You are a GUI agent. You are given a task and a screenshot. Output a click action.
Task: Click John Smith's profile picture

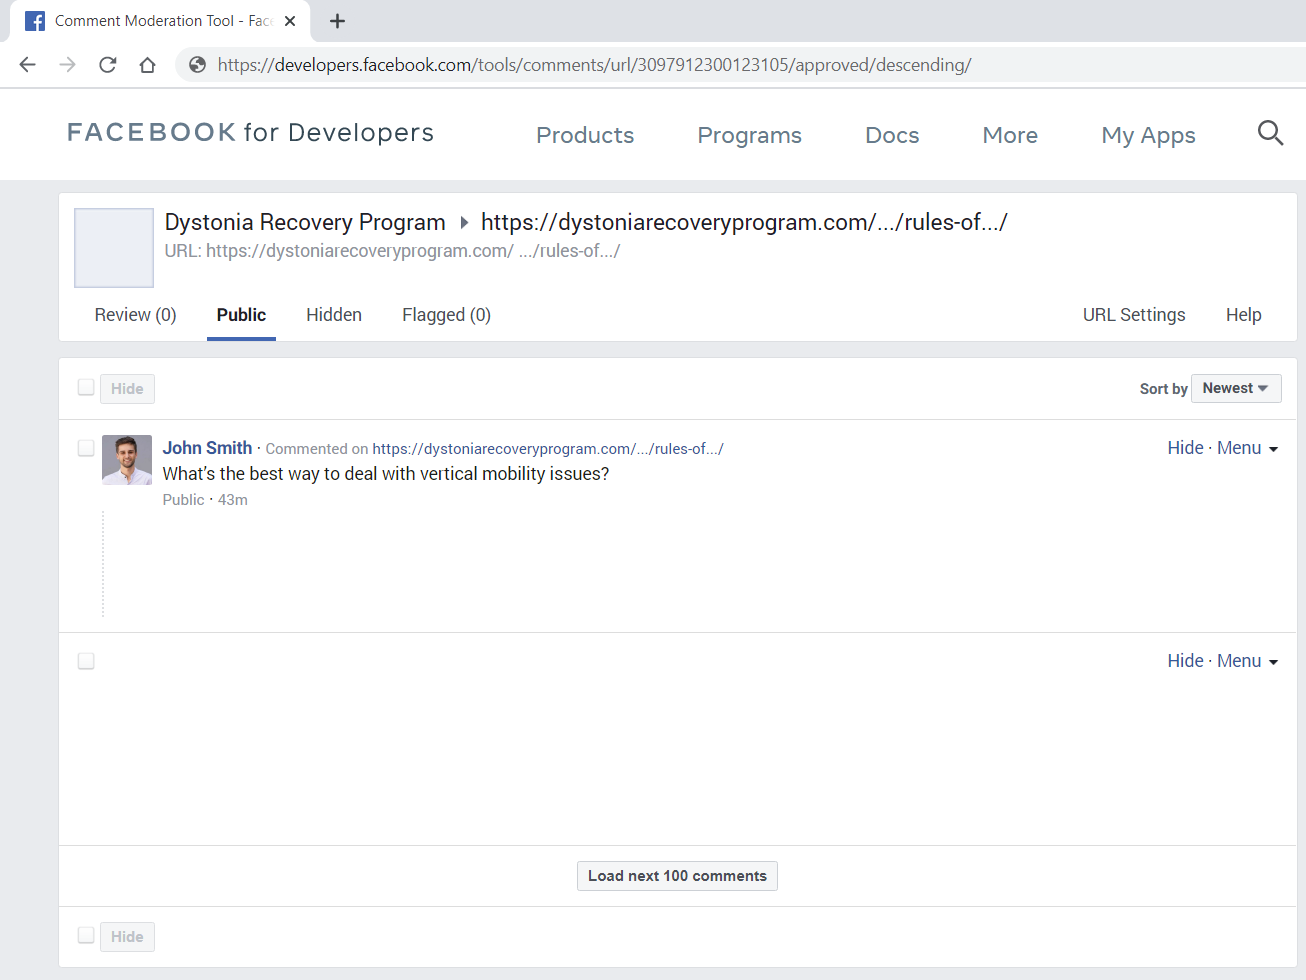[127, 460]
